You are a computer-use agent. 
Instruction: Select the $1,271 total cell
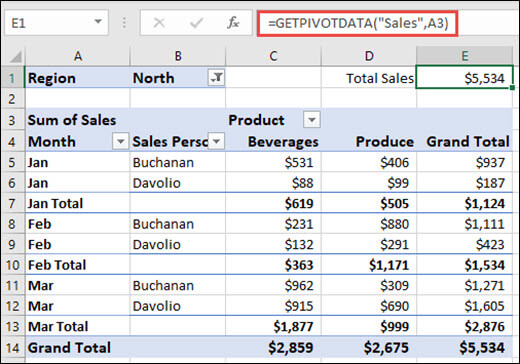coord(464,285)
